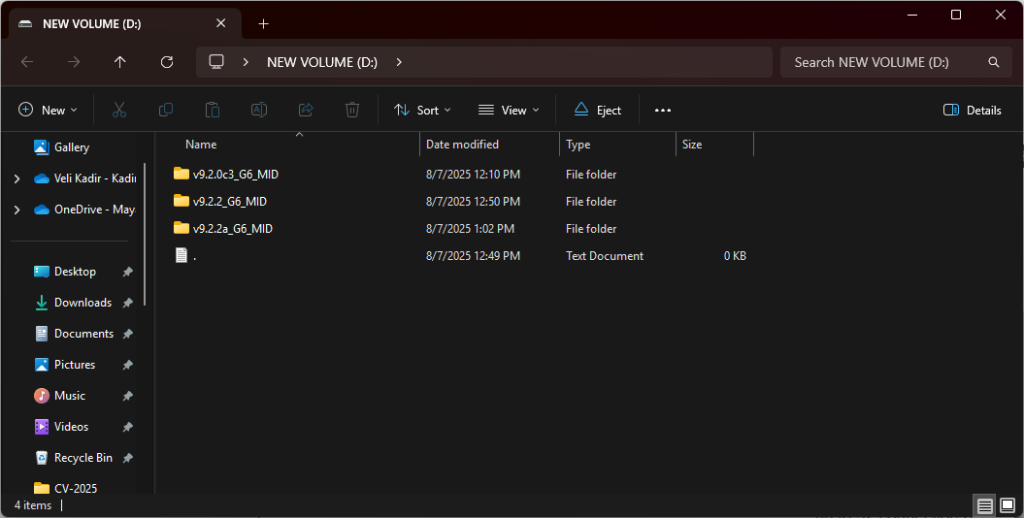Select the v9.2.2a_G6_MID folder

(232, 229)
